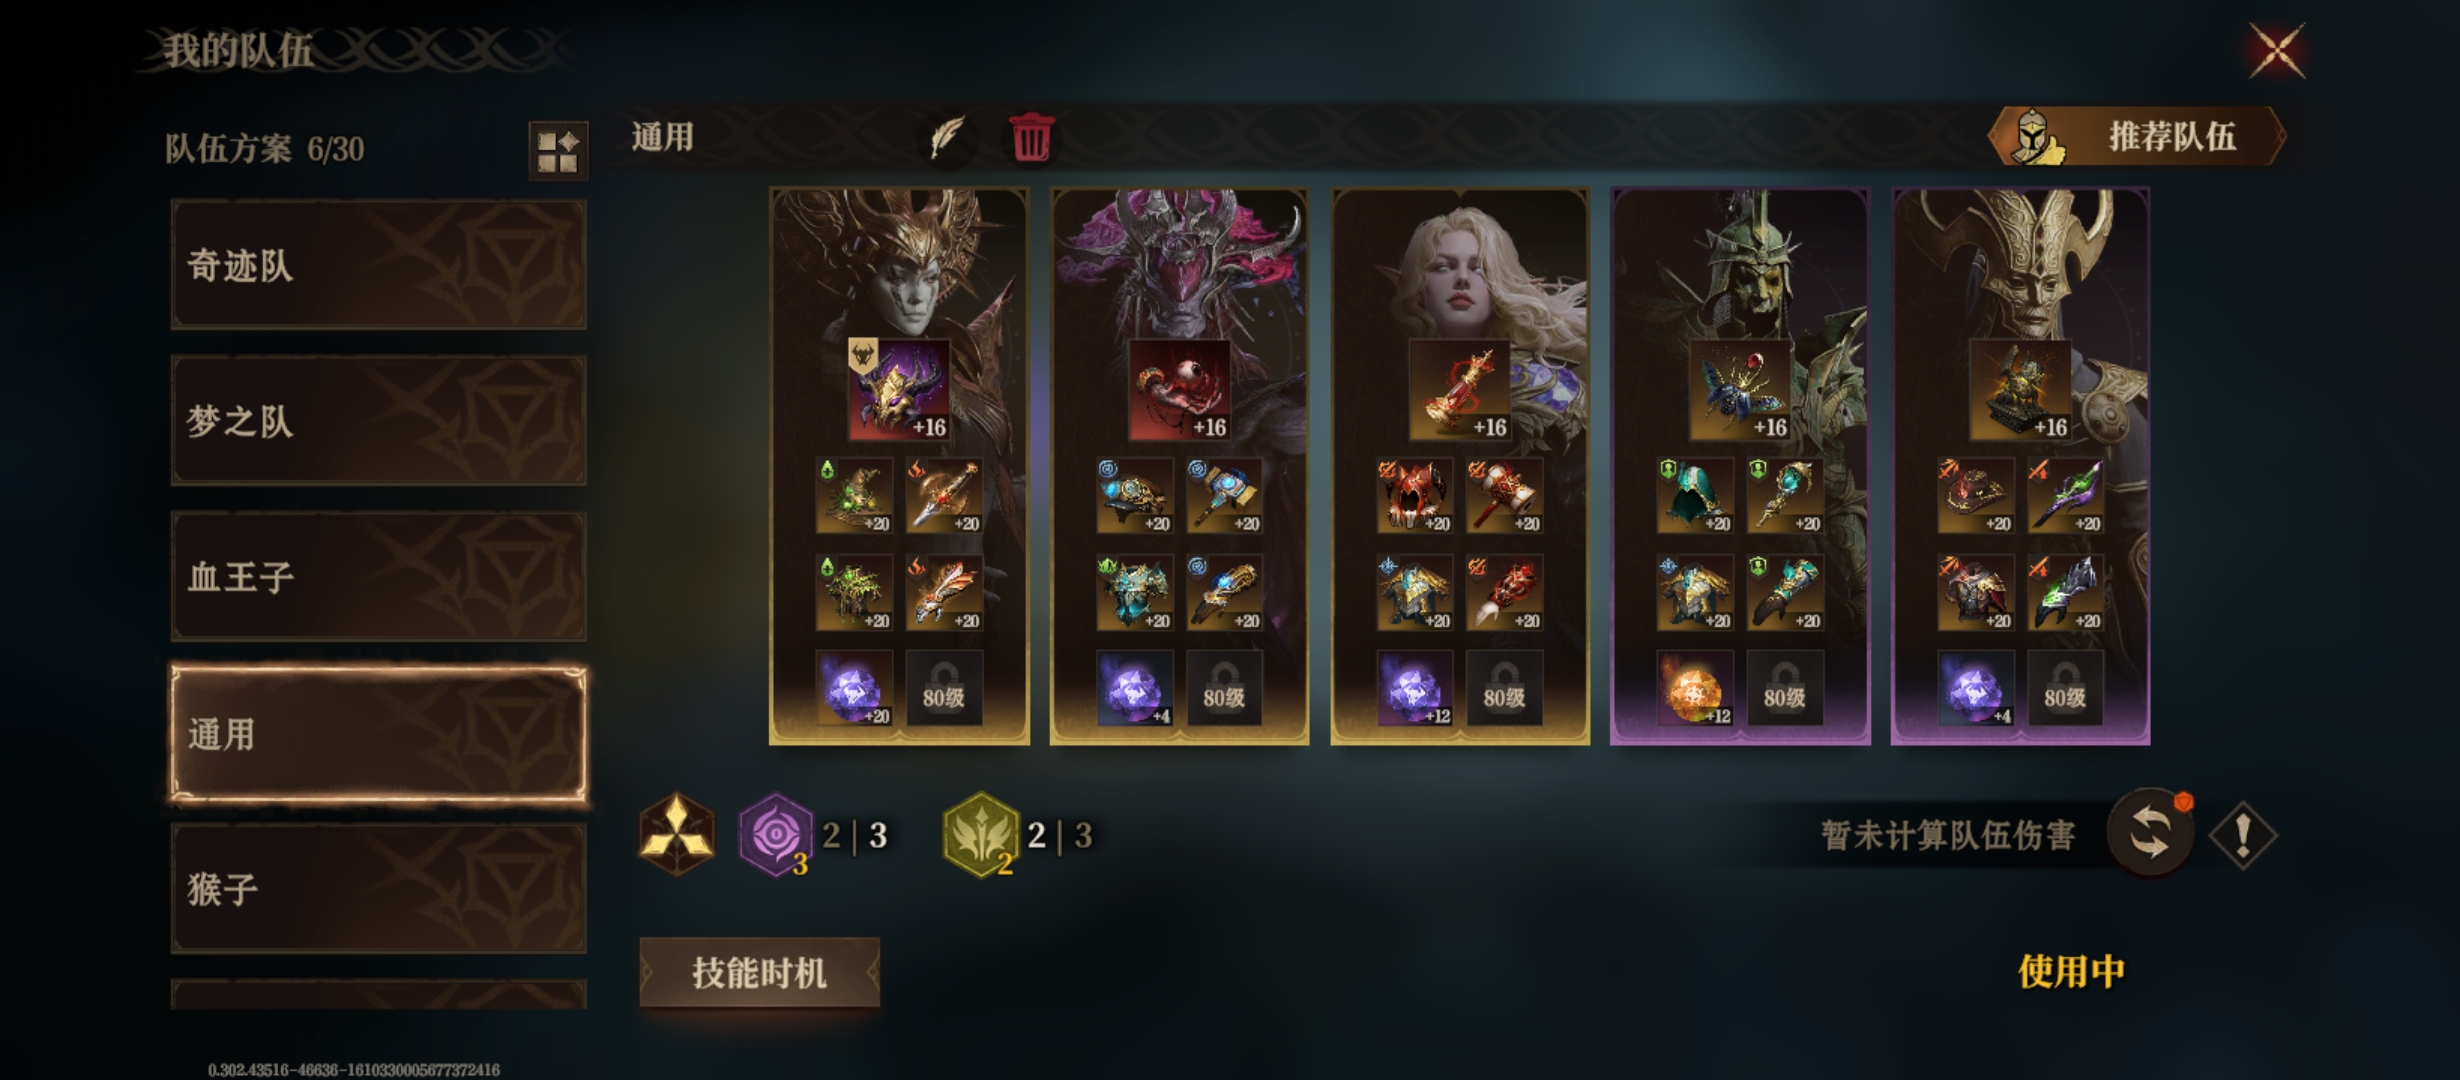Tap the locked 80级 slot of first hero
Screen dimensions: 2460x1080
pyautogui.click(x=944, y=688)
